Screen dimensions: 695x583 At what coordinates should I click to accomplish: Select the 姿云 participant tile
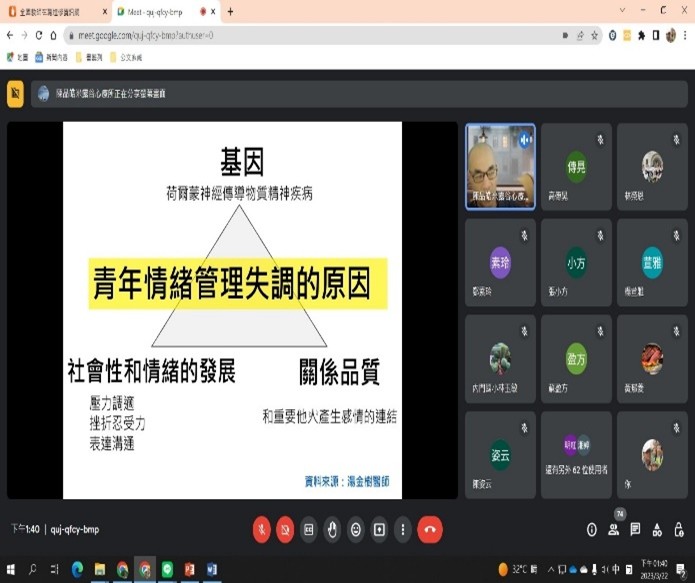500,455
